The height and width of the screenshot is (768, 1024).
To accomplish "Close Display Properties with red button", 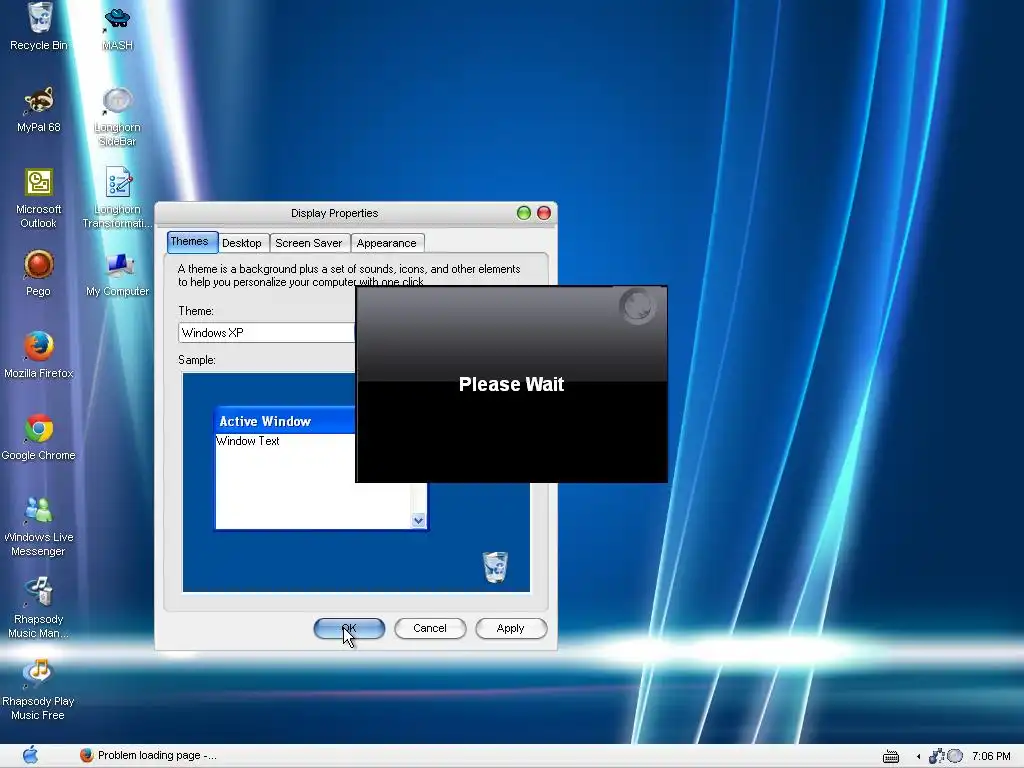I will (544, 213).
